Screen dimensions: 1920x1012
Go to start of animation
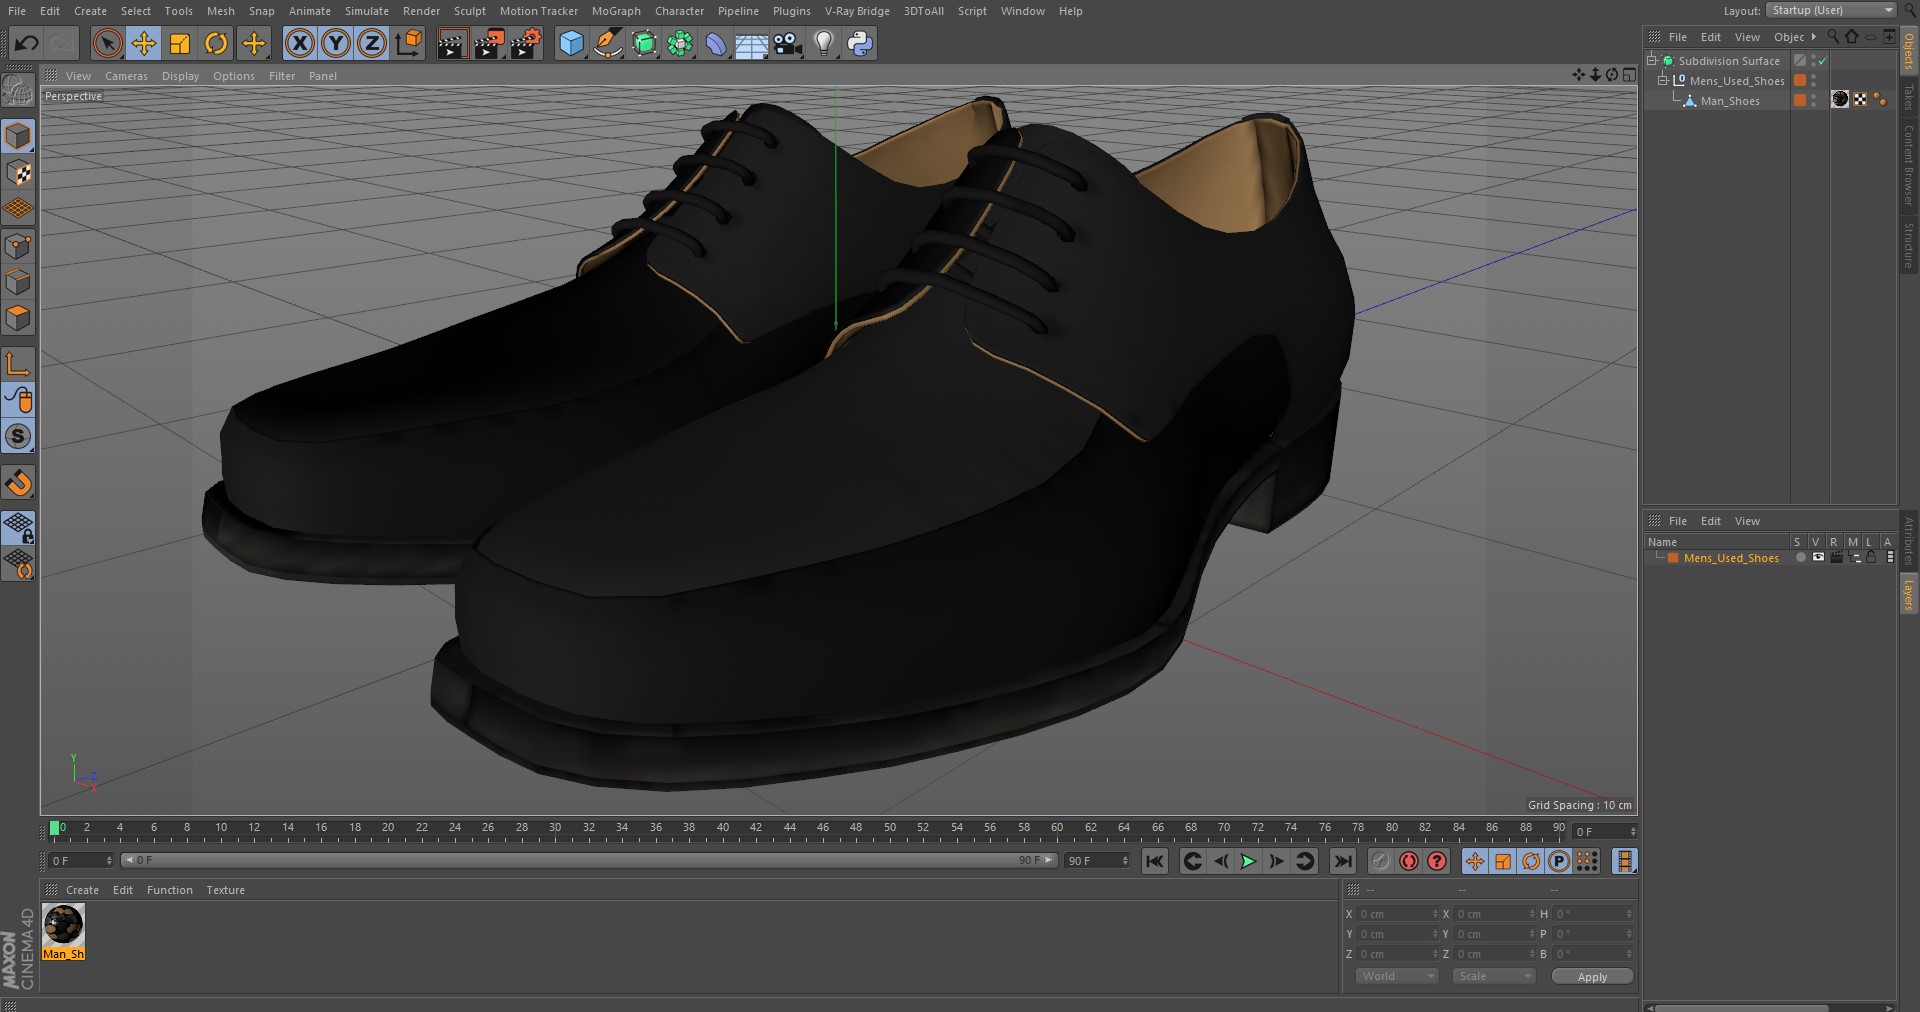click(1154, 861)
